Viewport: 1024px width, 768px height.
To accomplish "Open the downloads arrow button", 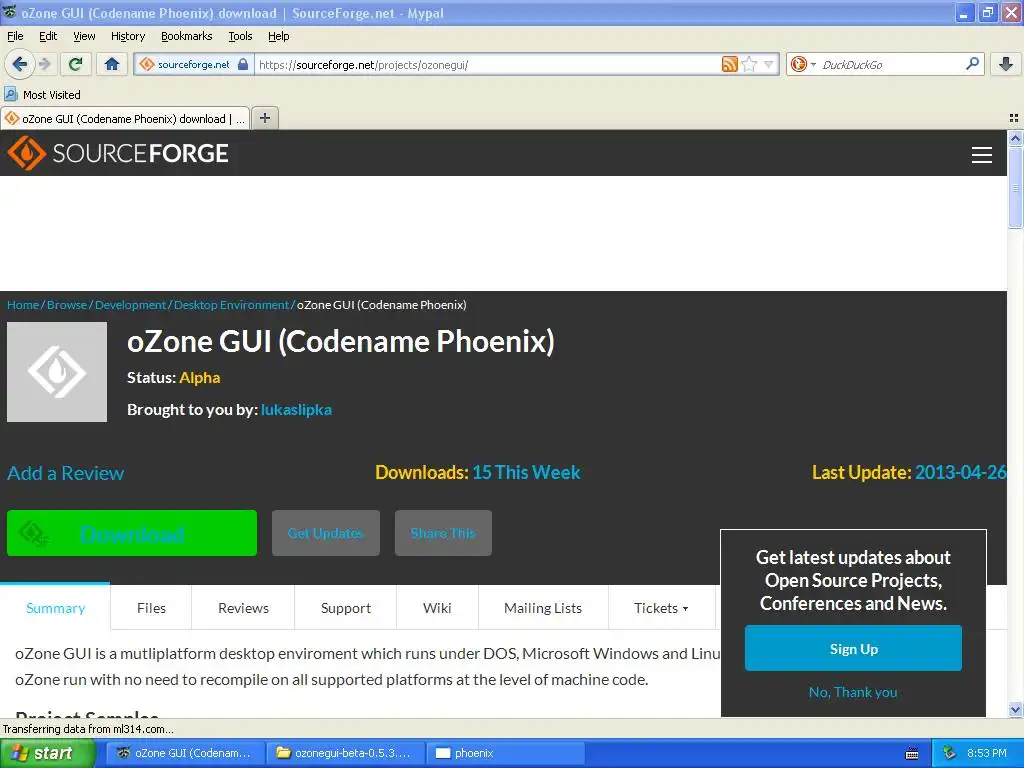I will point(1006,64).
